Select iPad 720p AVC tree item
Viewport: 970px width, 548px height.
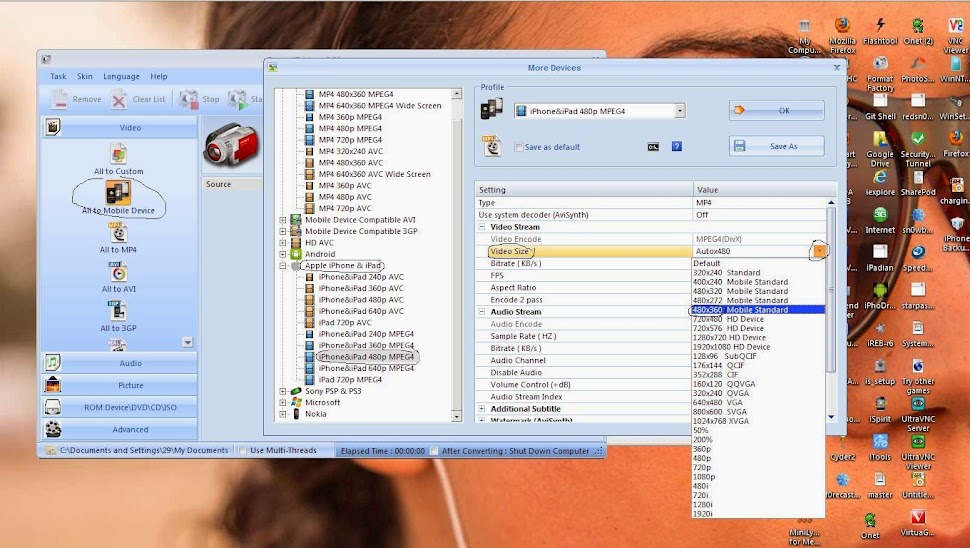click(x=345, y=323)
